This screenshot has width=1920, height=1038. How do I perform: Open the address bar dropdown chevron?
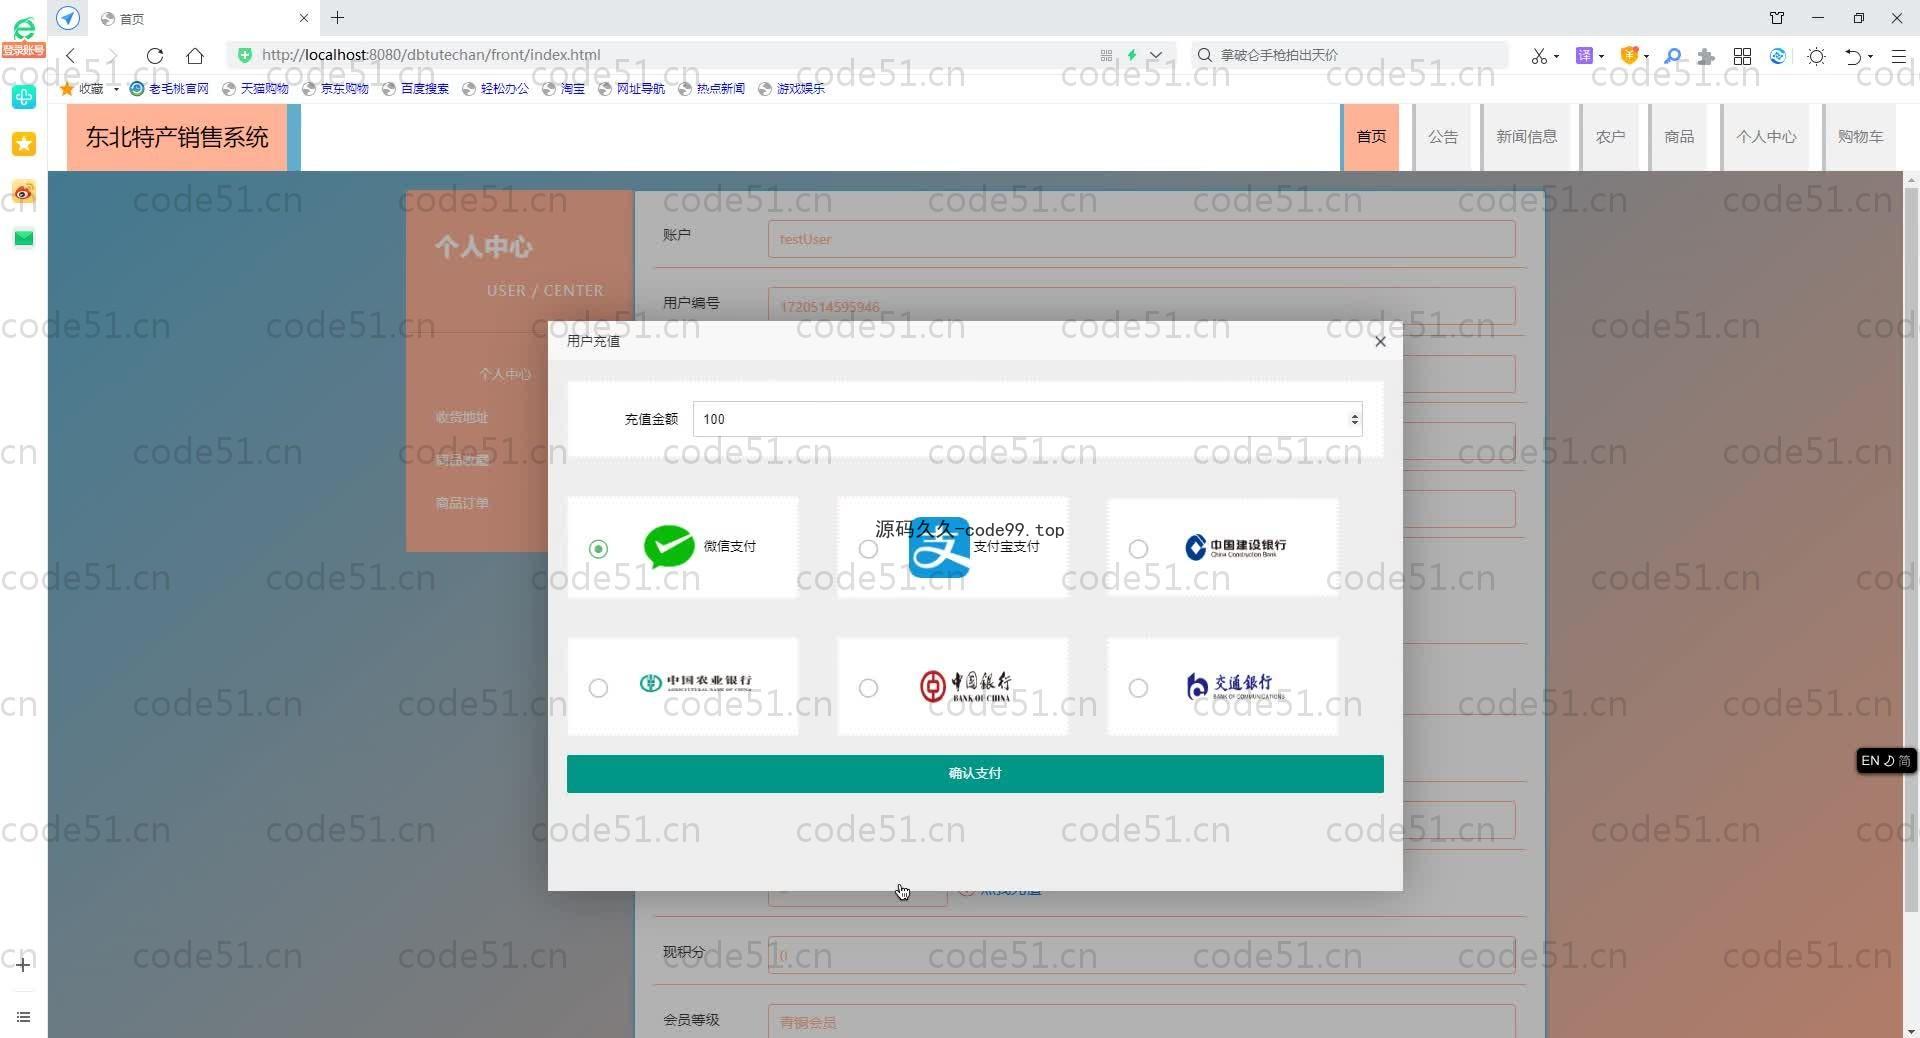point(1156,55)
